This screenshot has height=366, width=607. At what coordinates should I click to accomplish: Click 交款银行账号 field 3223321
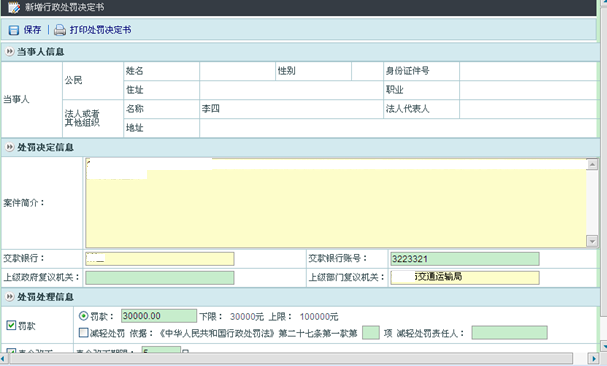coord(465,259)
